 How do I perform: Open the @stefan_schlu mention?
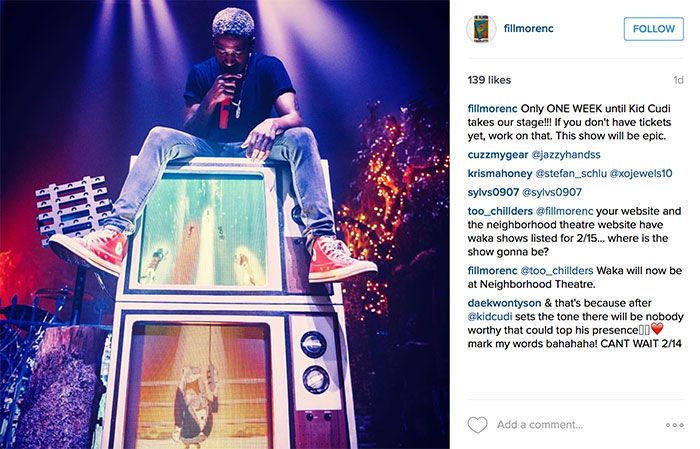pos(571,173)
